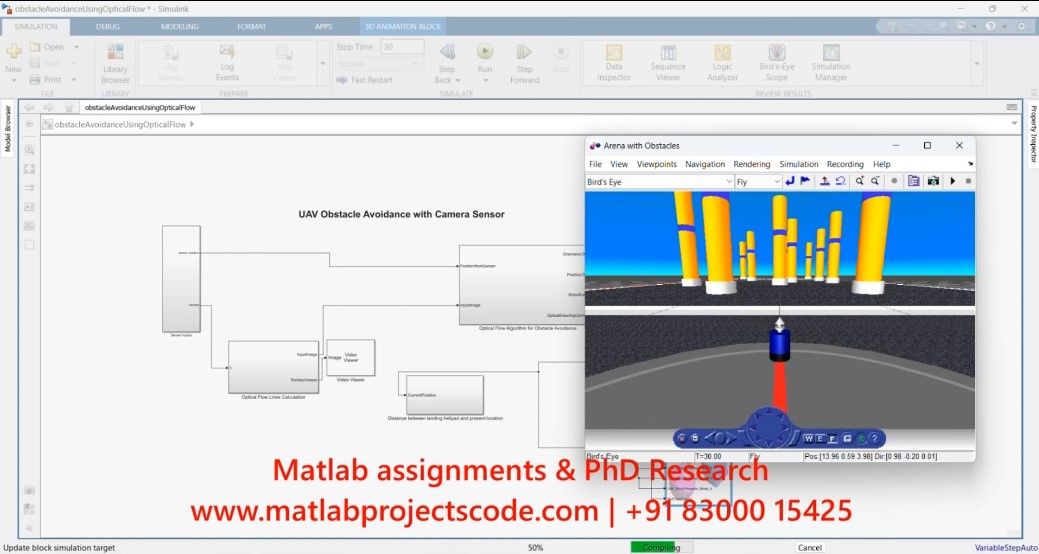This screenshot has width=1039, height=554.
Task: Click create viewpoint flag icon in Arena window
Action: (x=805, y=181)
